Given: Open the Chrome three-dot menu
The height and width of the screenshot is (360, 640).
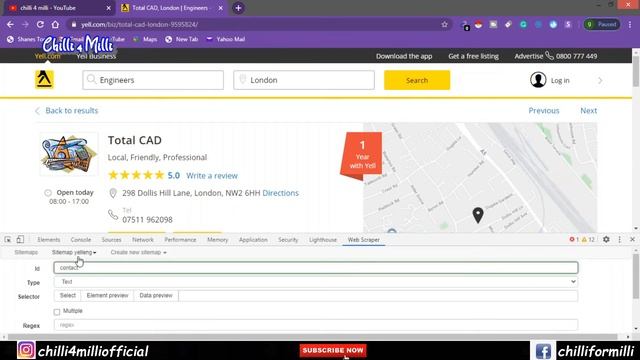Looking at the screenshot, I should point(630,24).
